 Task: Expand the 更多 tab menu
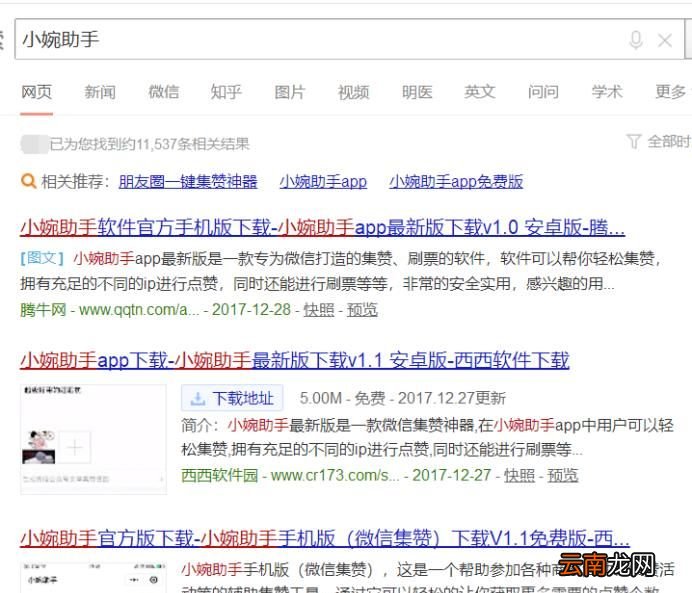coord(672,92)
